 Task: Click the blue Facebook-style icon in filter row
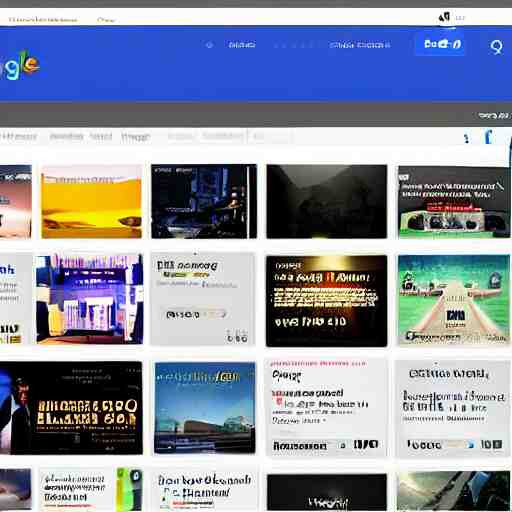click(489, 137)
